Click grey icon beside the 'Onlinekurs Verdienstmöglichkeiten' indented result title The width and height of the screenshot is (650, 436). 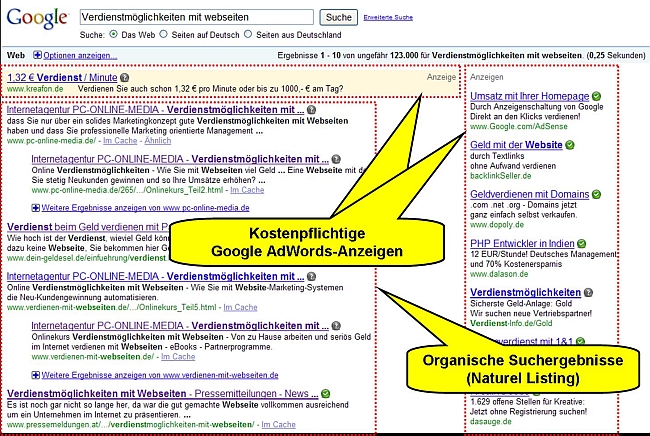click(336, 326)
